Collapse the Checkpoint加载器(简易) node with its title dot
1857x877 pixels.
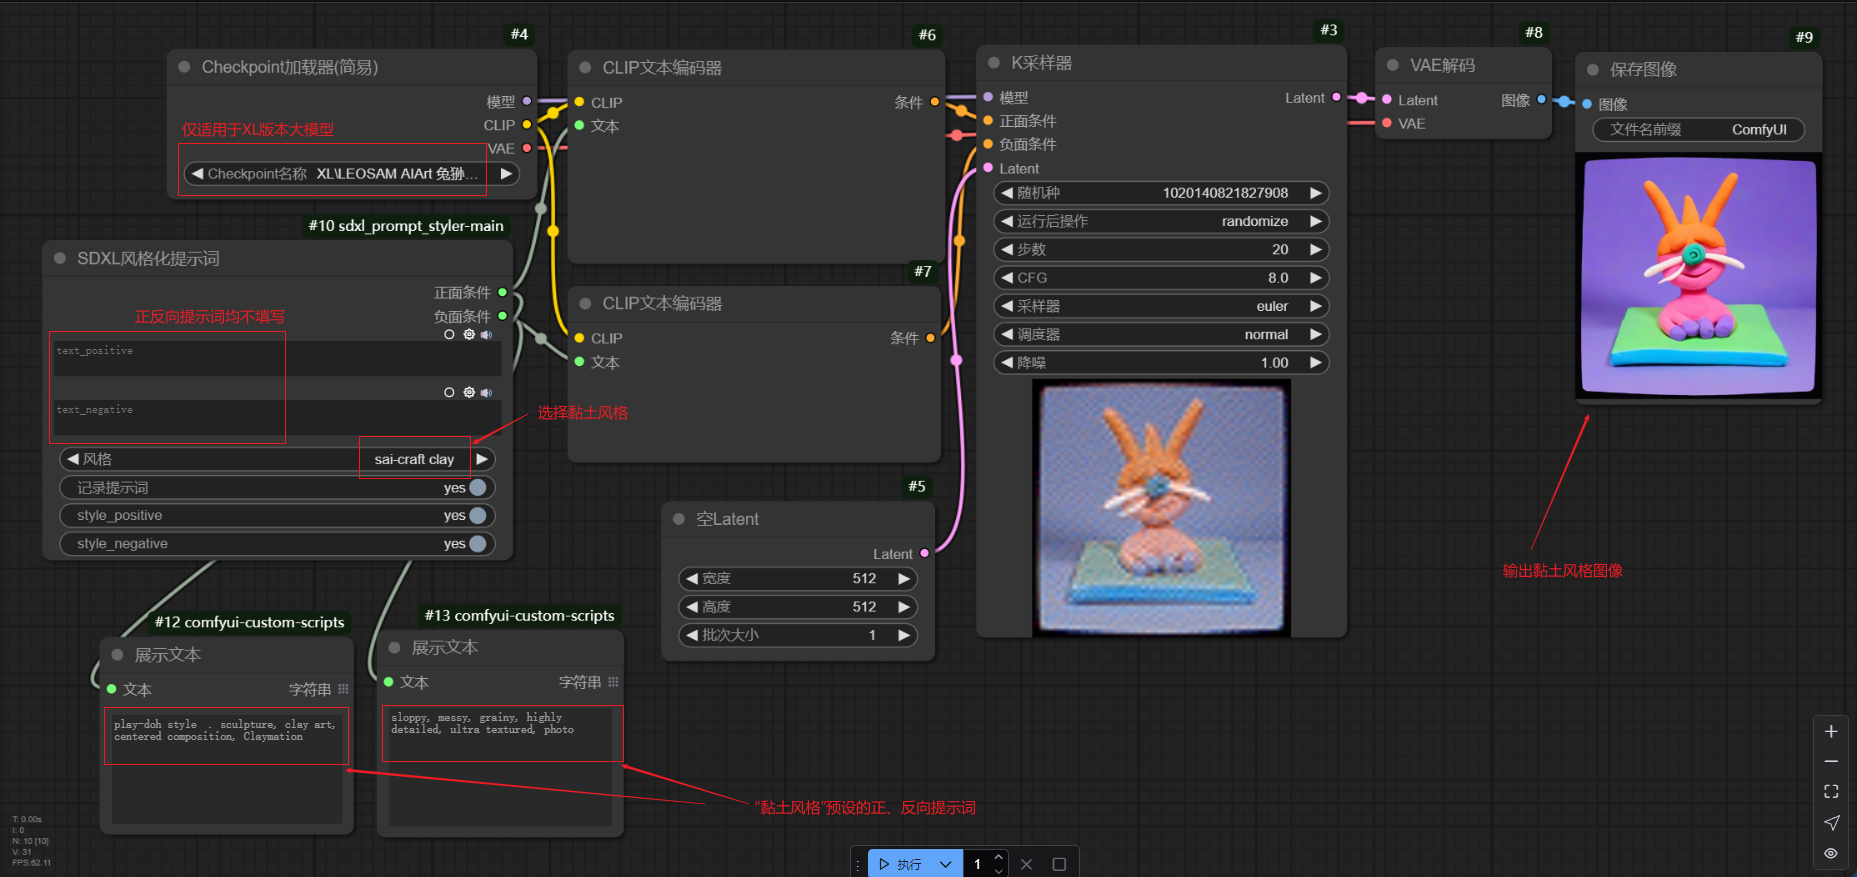coord(184,67)
